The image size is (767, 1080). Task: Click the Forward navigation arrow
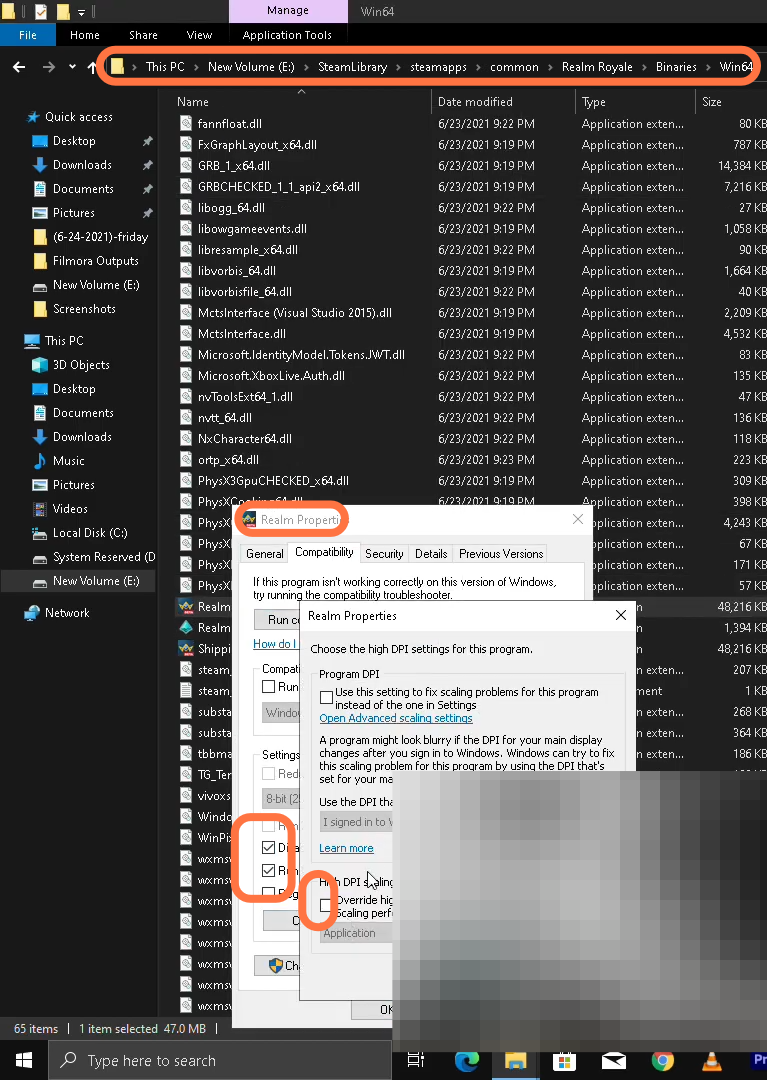pyautogui.click(x=49, y=67)
